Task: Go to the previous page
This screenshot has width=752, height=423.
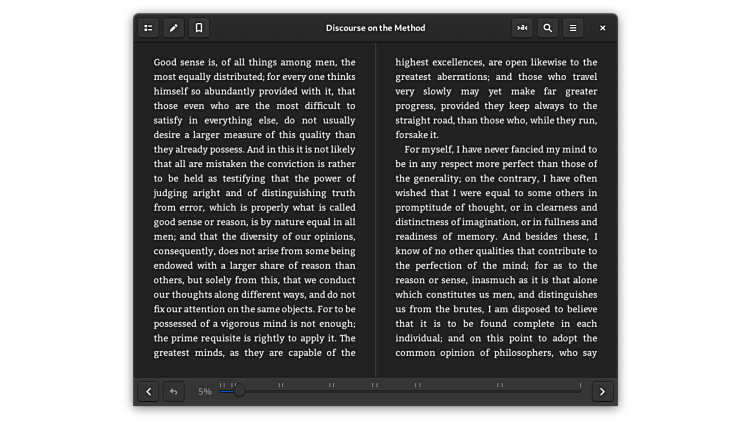Action: coord(148,391)
